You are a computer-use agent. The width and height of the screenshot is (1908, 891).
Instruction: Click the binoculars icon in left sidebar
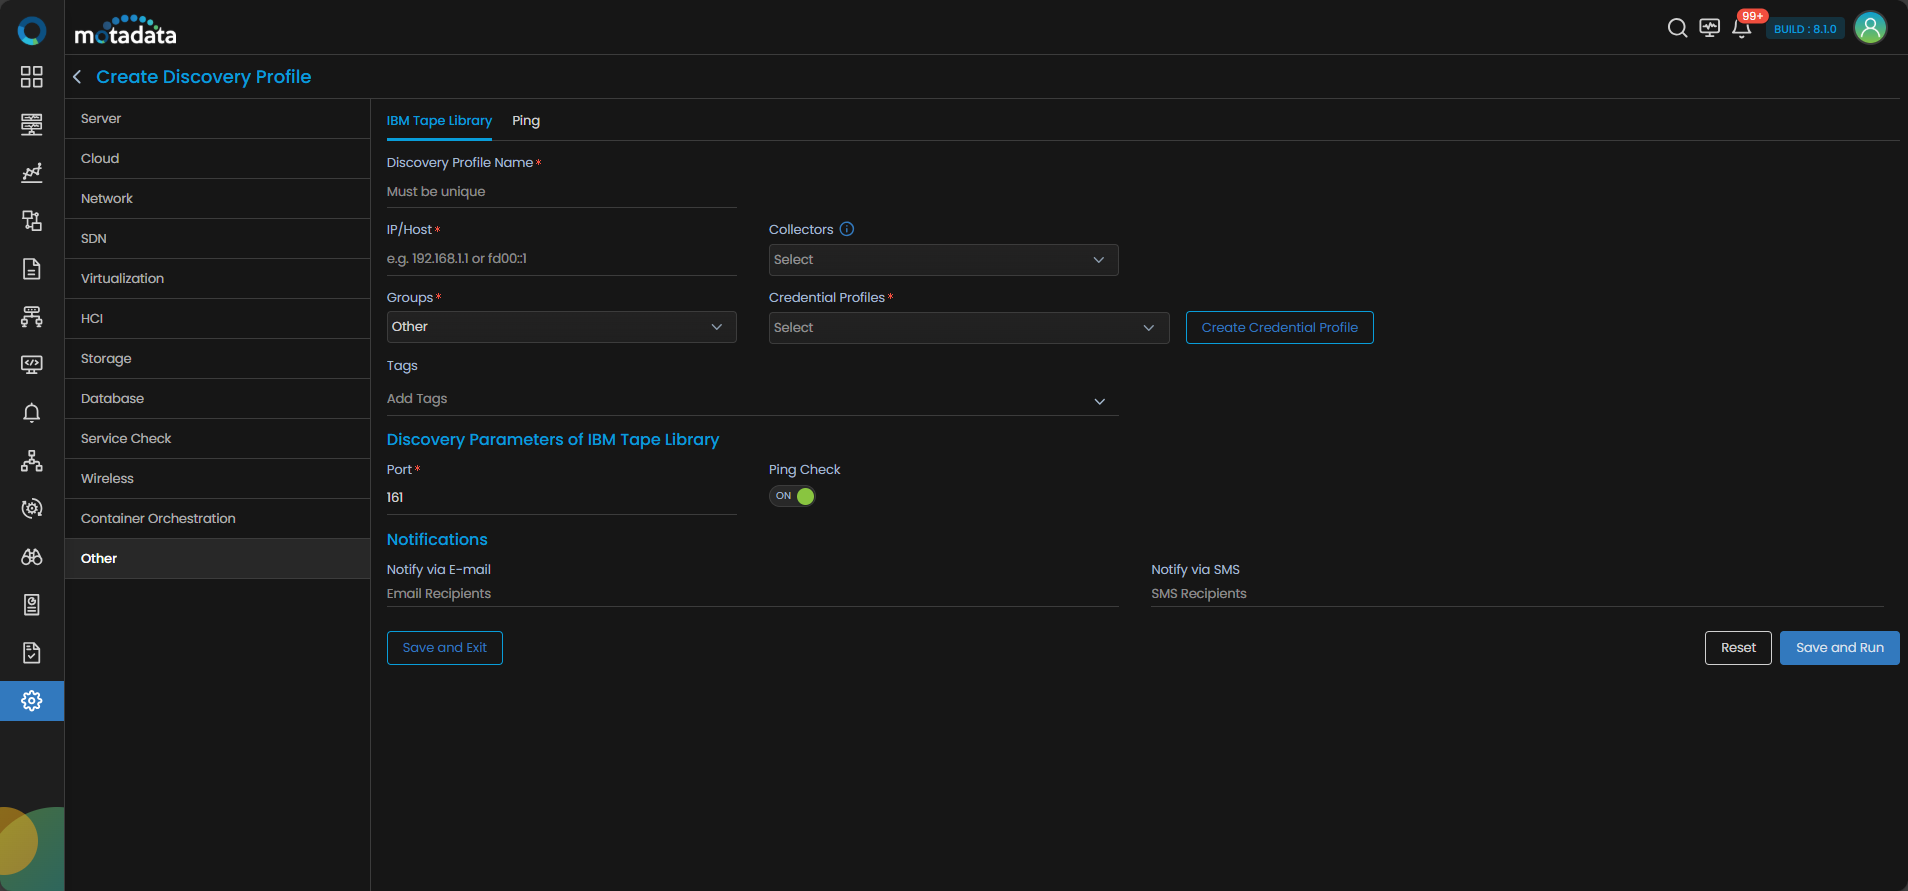coord(32,557)
